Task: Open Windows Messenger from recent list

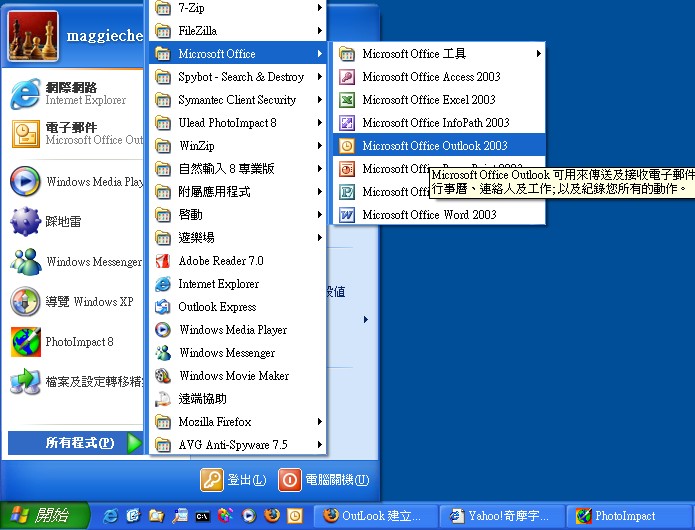Action: pyautogui.click(x=74, y=261)
